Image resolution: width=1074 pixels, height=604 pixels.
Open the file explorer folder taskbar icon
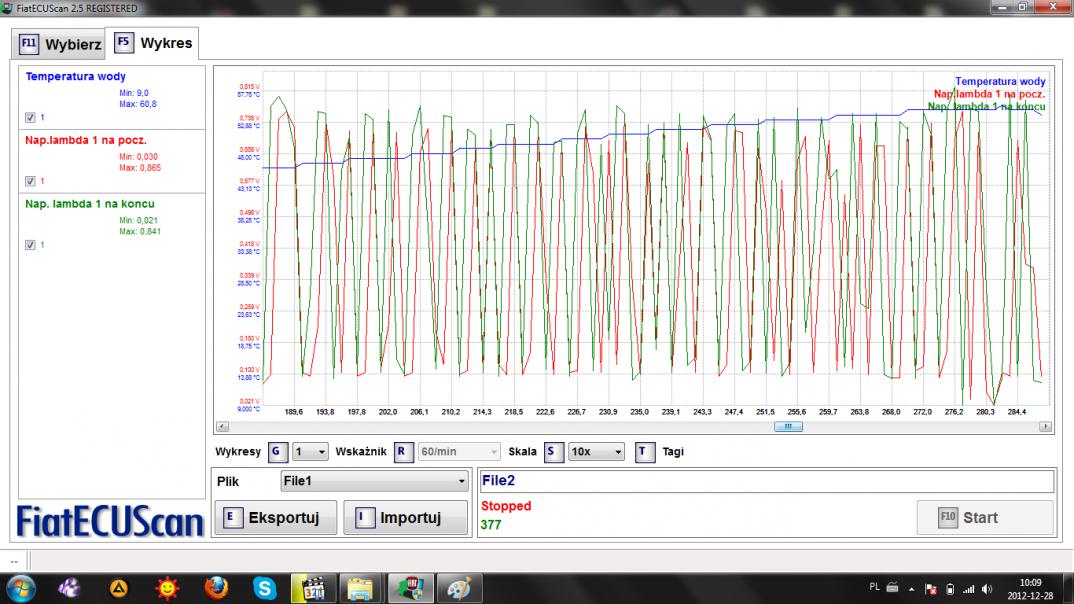click(x=360, y=588)
